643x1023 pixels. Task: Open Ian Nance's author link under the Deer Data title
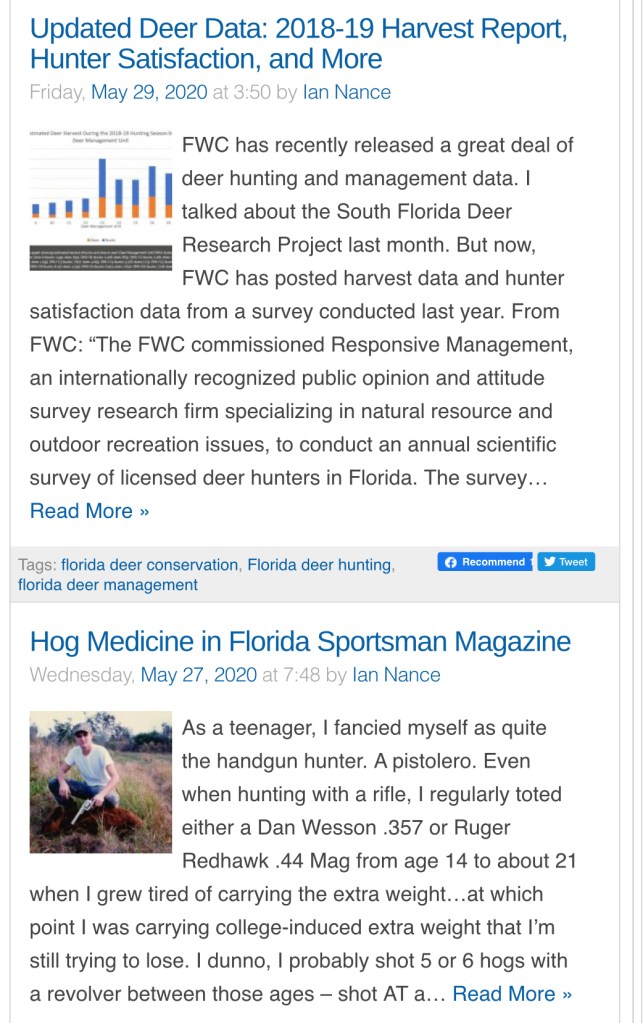click(346, 93)
